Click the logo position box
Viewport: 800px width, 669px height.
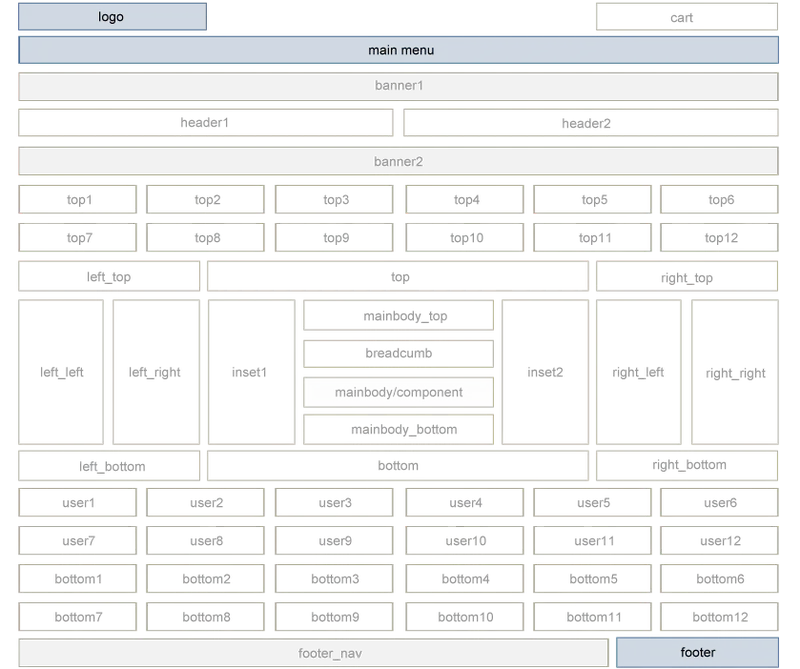(x=112, y=17)
